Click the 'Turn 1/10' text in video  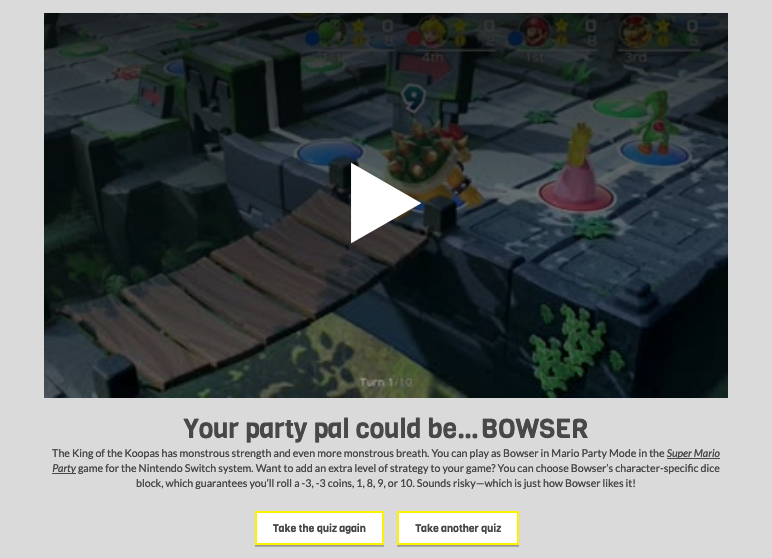(x=386, y=382)
